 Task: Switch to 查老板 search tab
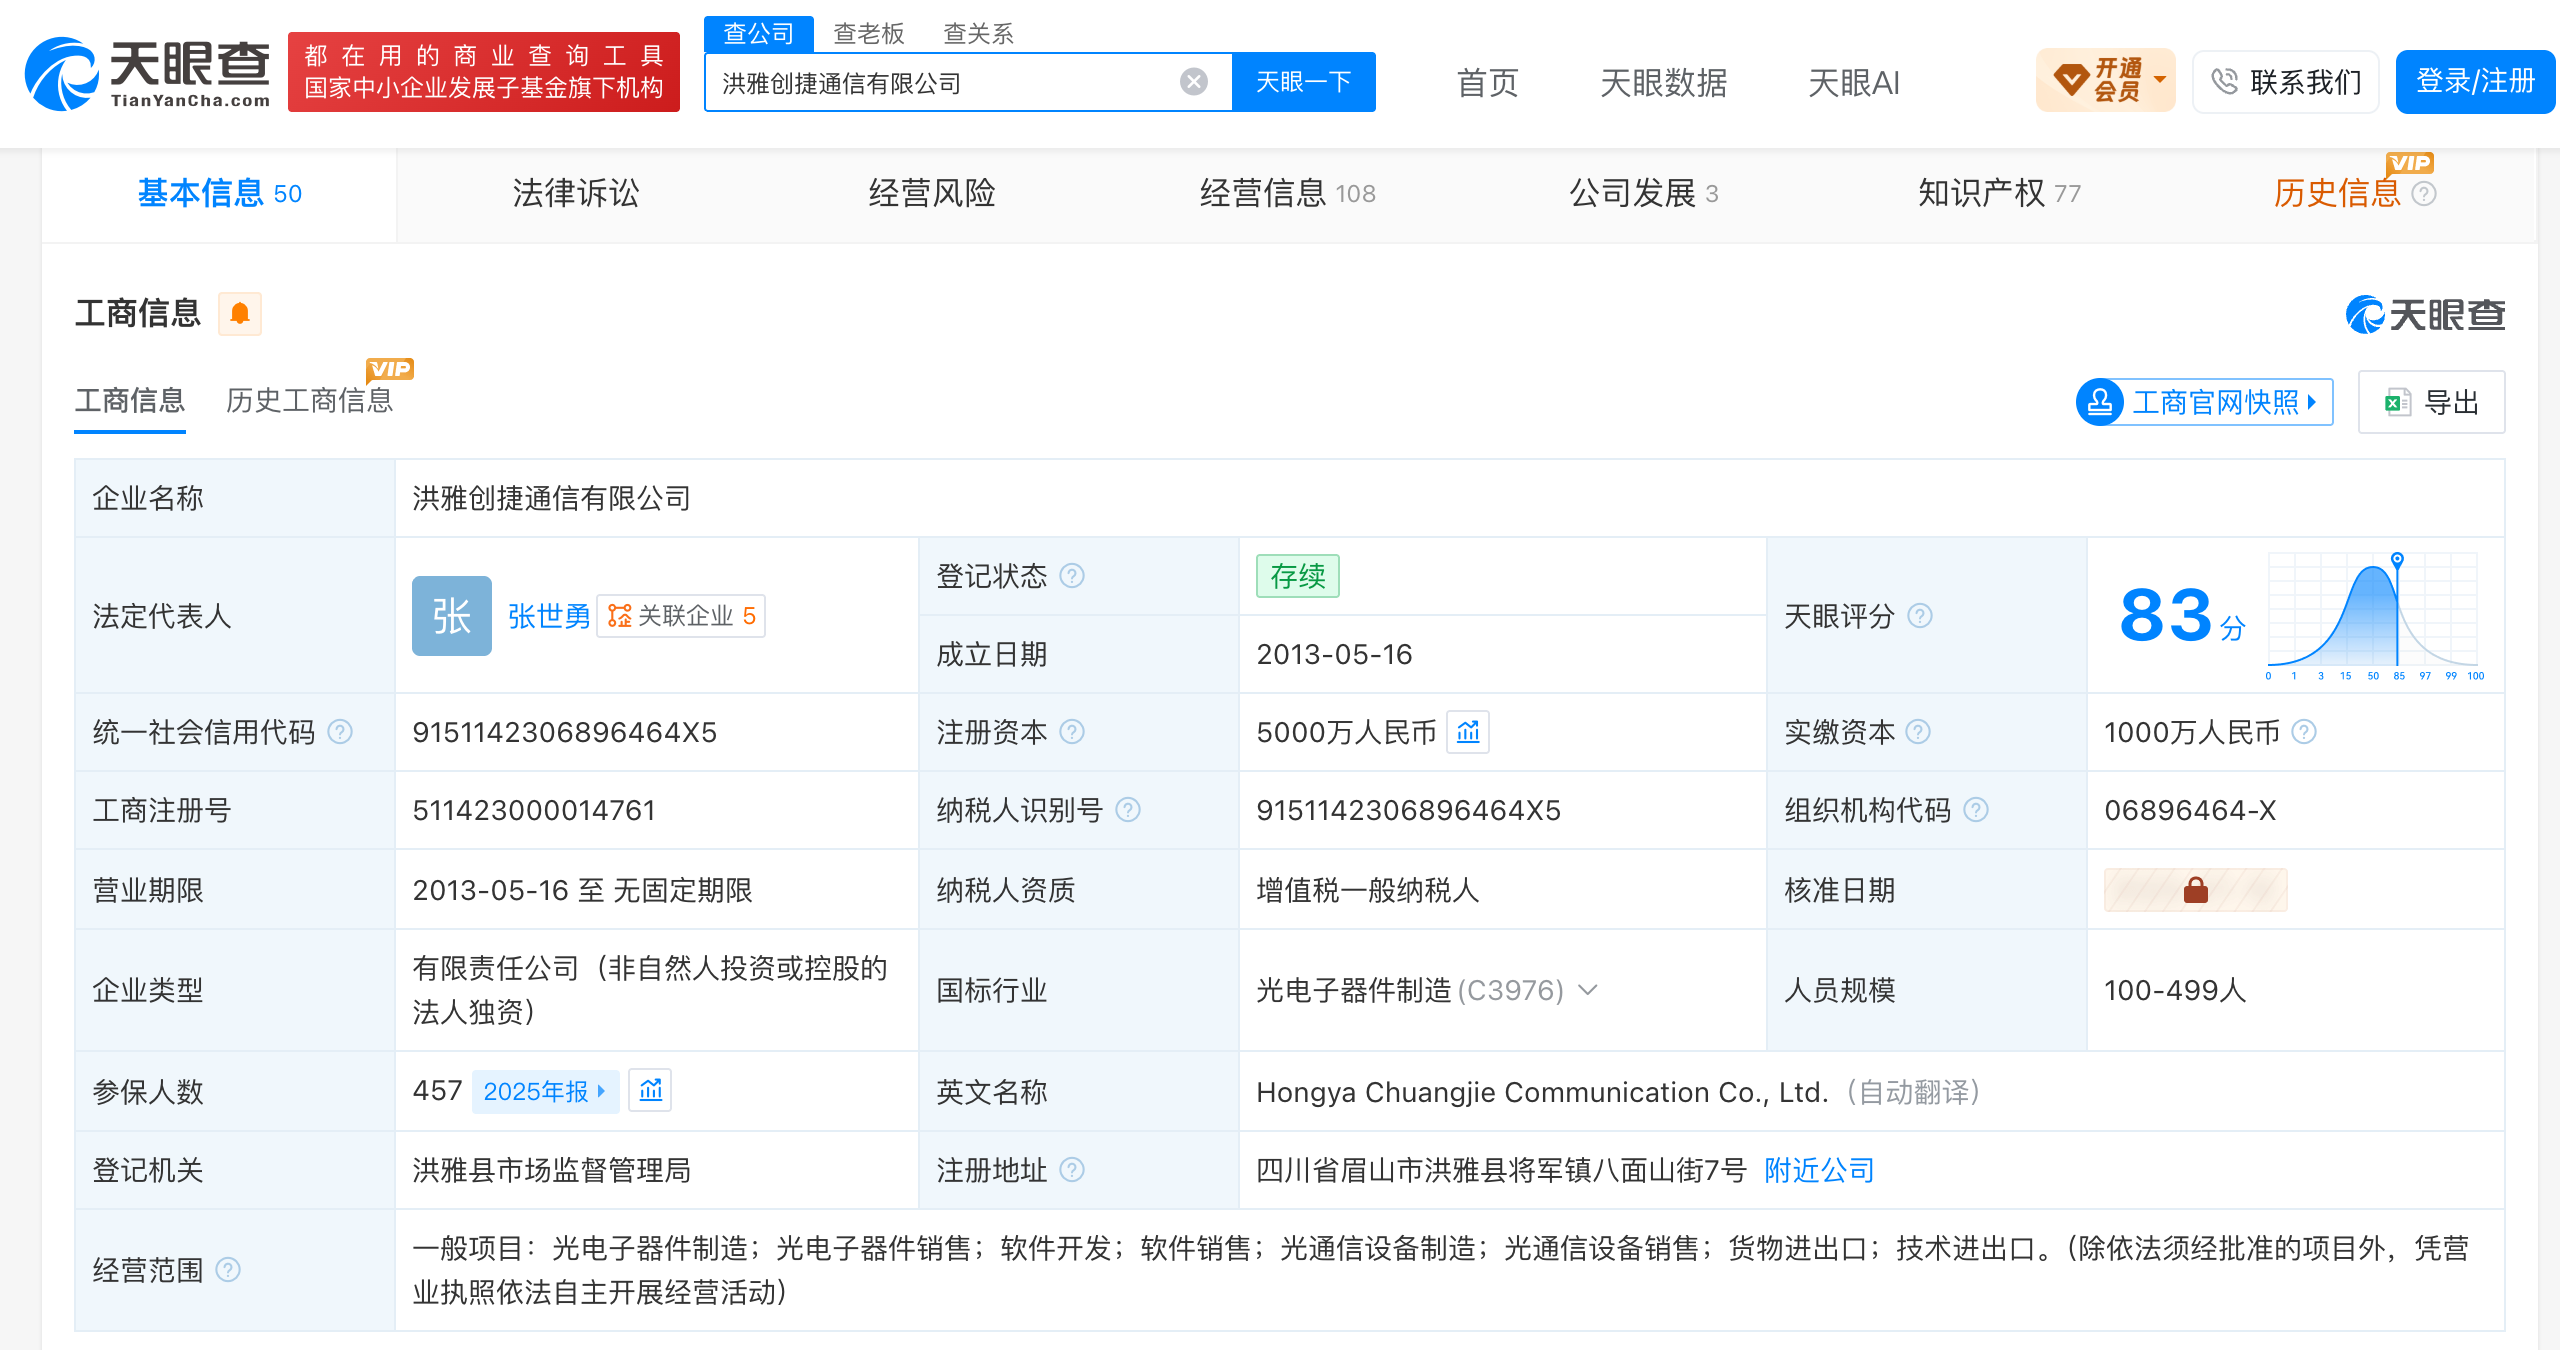pyautogui.click(x=869, y=34)
